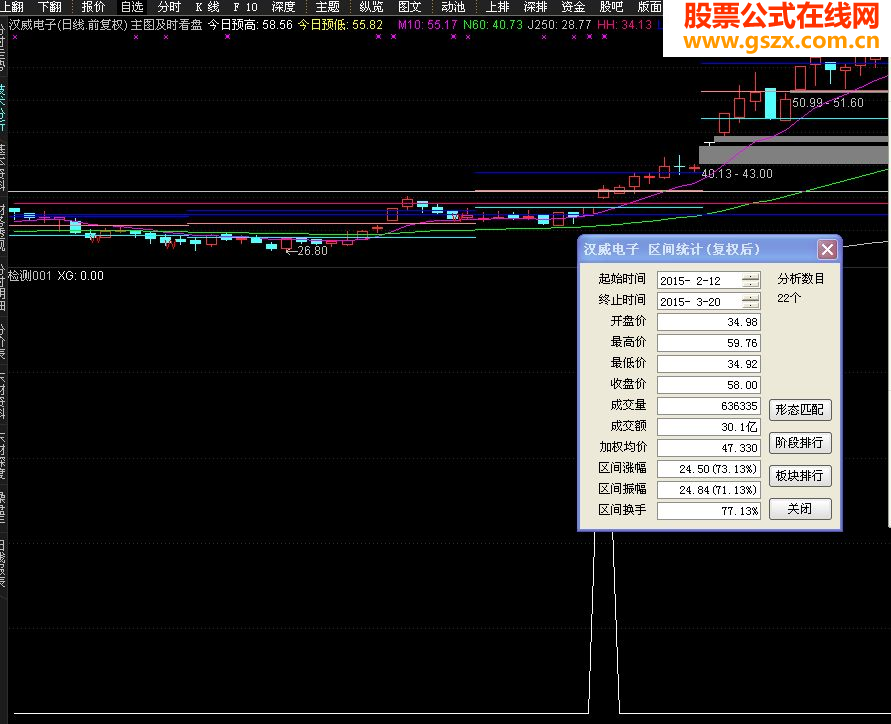
Task: Click the 50.99 - 51.60 gap label
Action: (828, 103)
